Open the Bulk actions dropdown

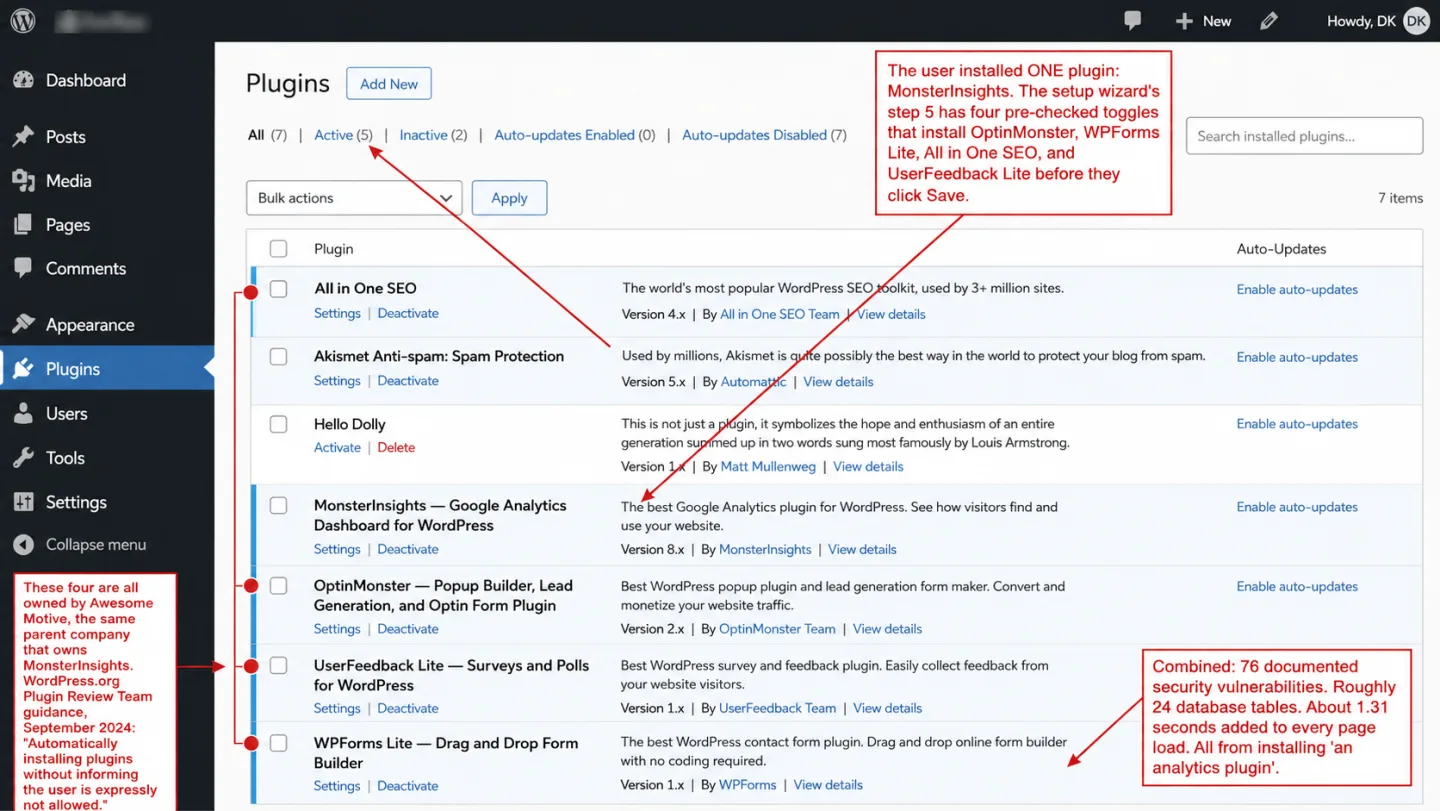point(354,198)
